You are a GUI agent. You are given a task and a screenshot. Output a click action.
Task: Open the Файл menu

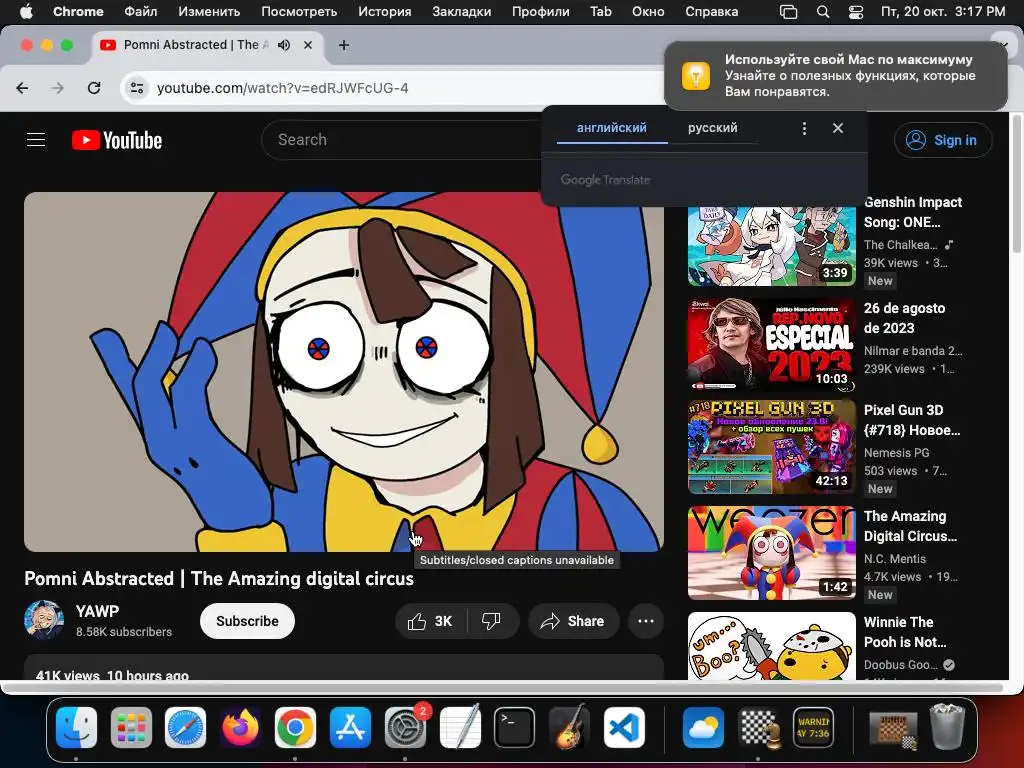(140, 11)
